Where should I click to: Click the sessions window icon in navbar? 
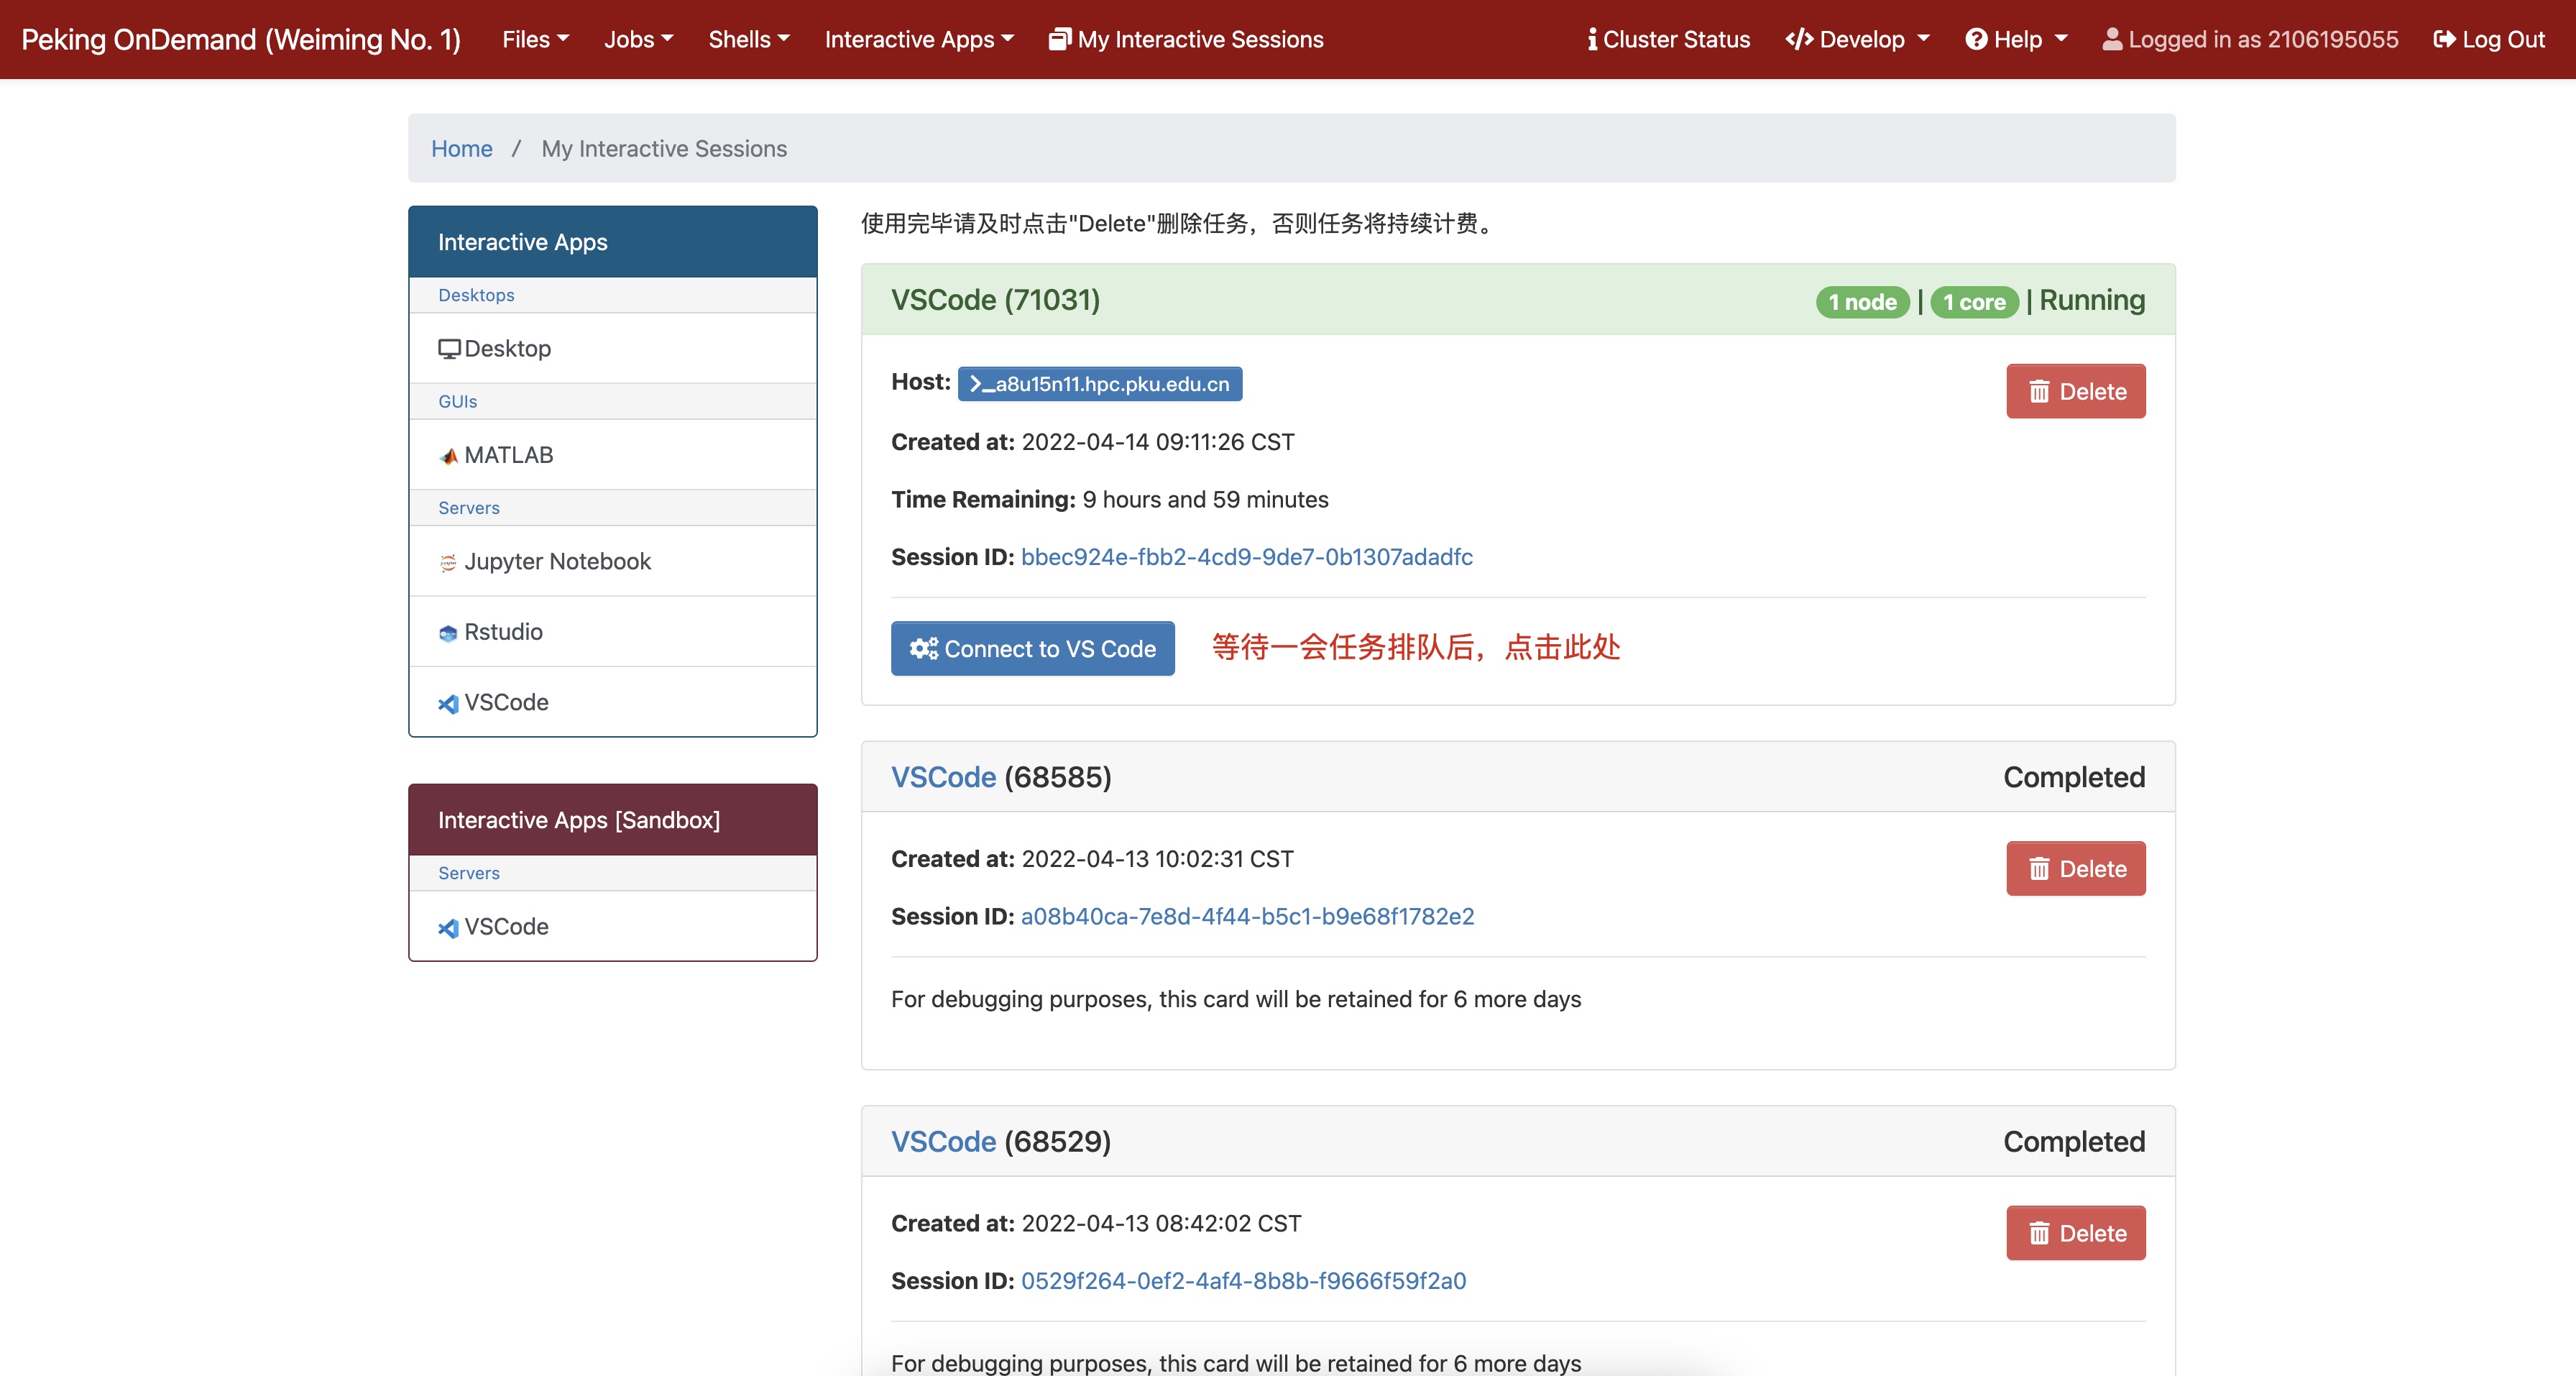(1060, 39)
